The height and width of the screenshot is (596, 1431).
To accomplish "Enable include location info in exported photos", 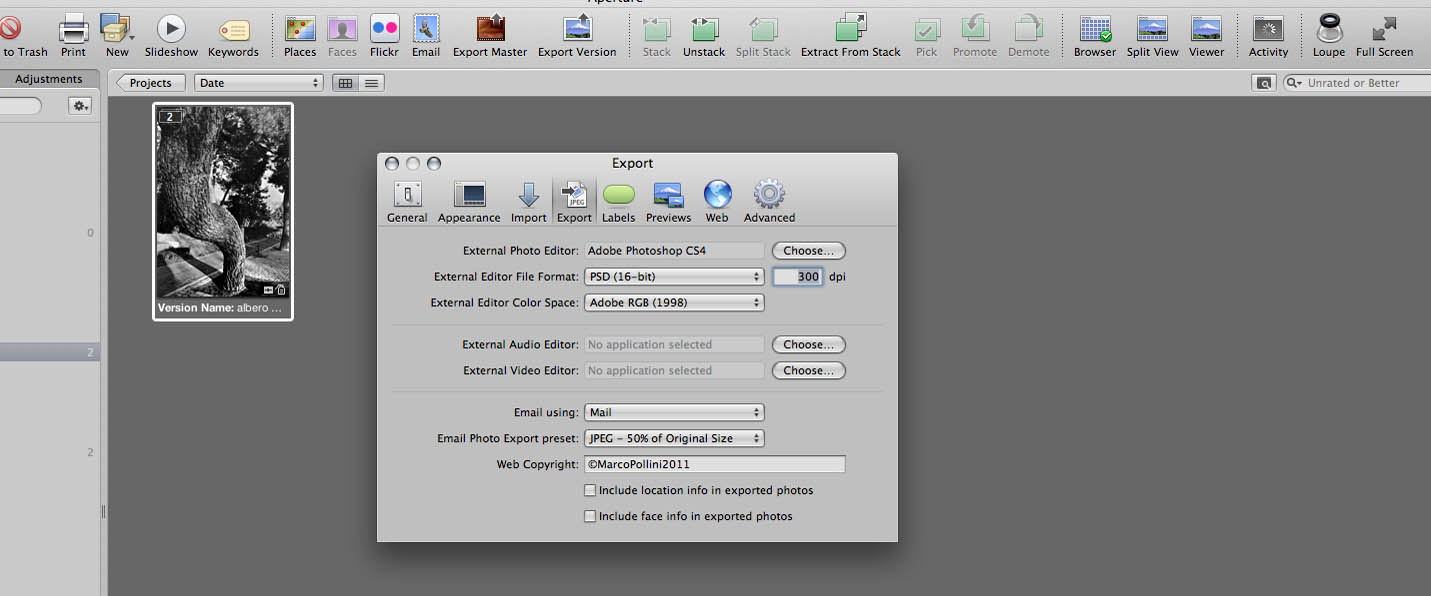I will pyautogui.click(x=590, y=490).
